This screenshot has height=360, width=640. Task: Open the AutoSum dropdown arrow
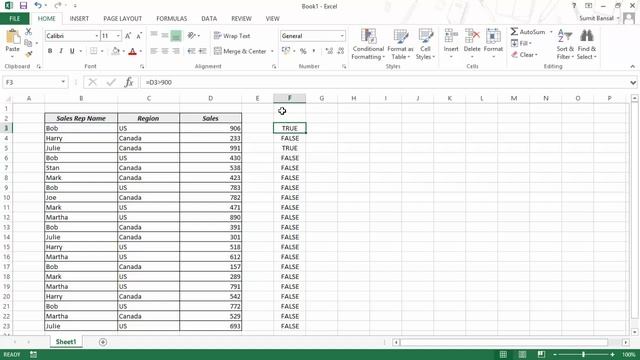551,32
